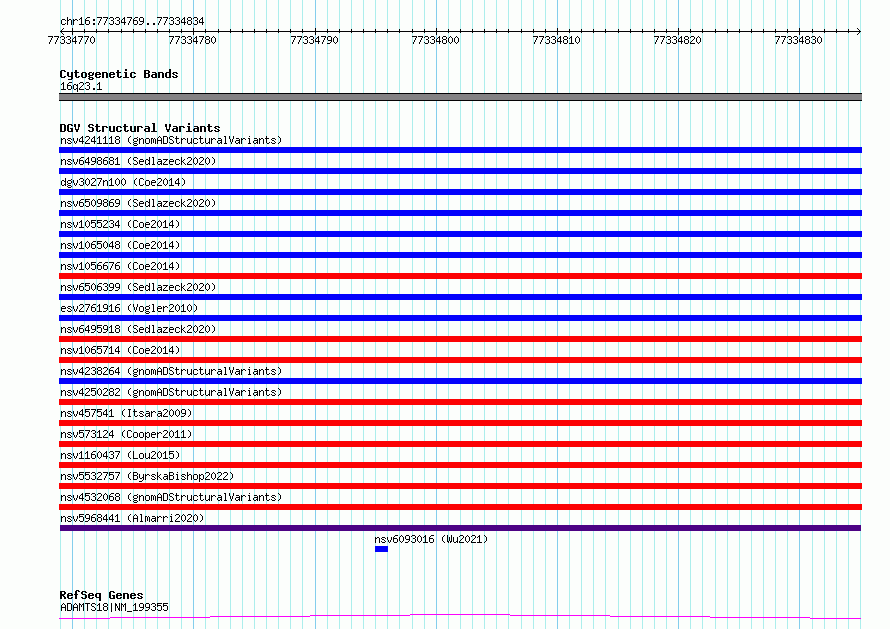Open nsv6093016 (Wu2021) label

click(431, 539)
